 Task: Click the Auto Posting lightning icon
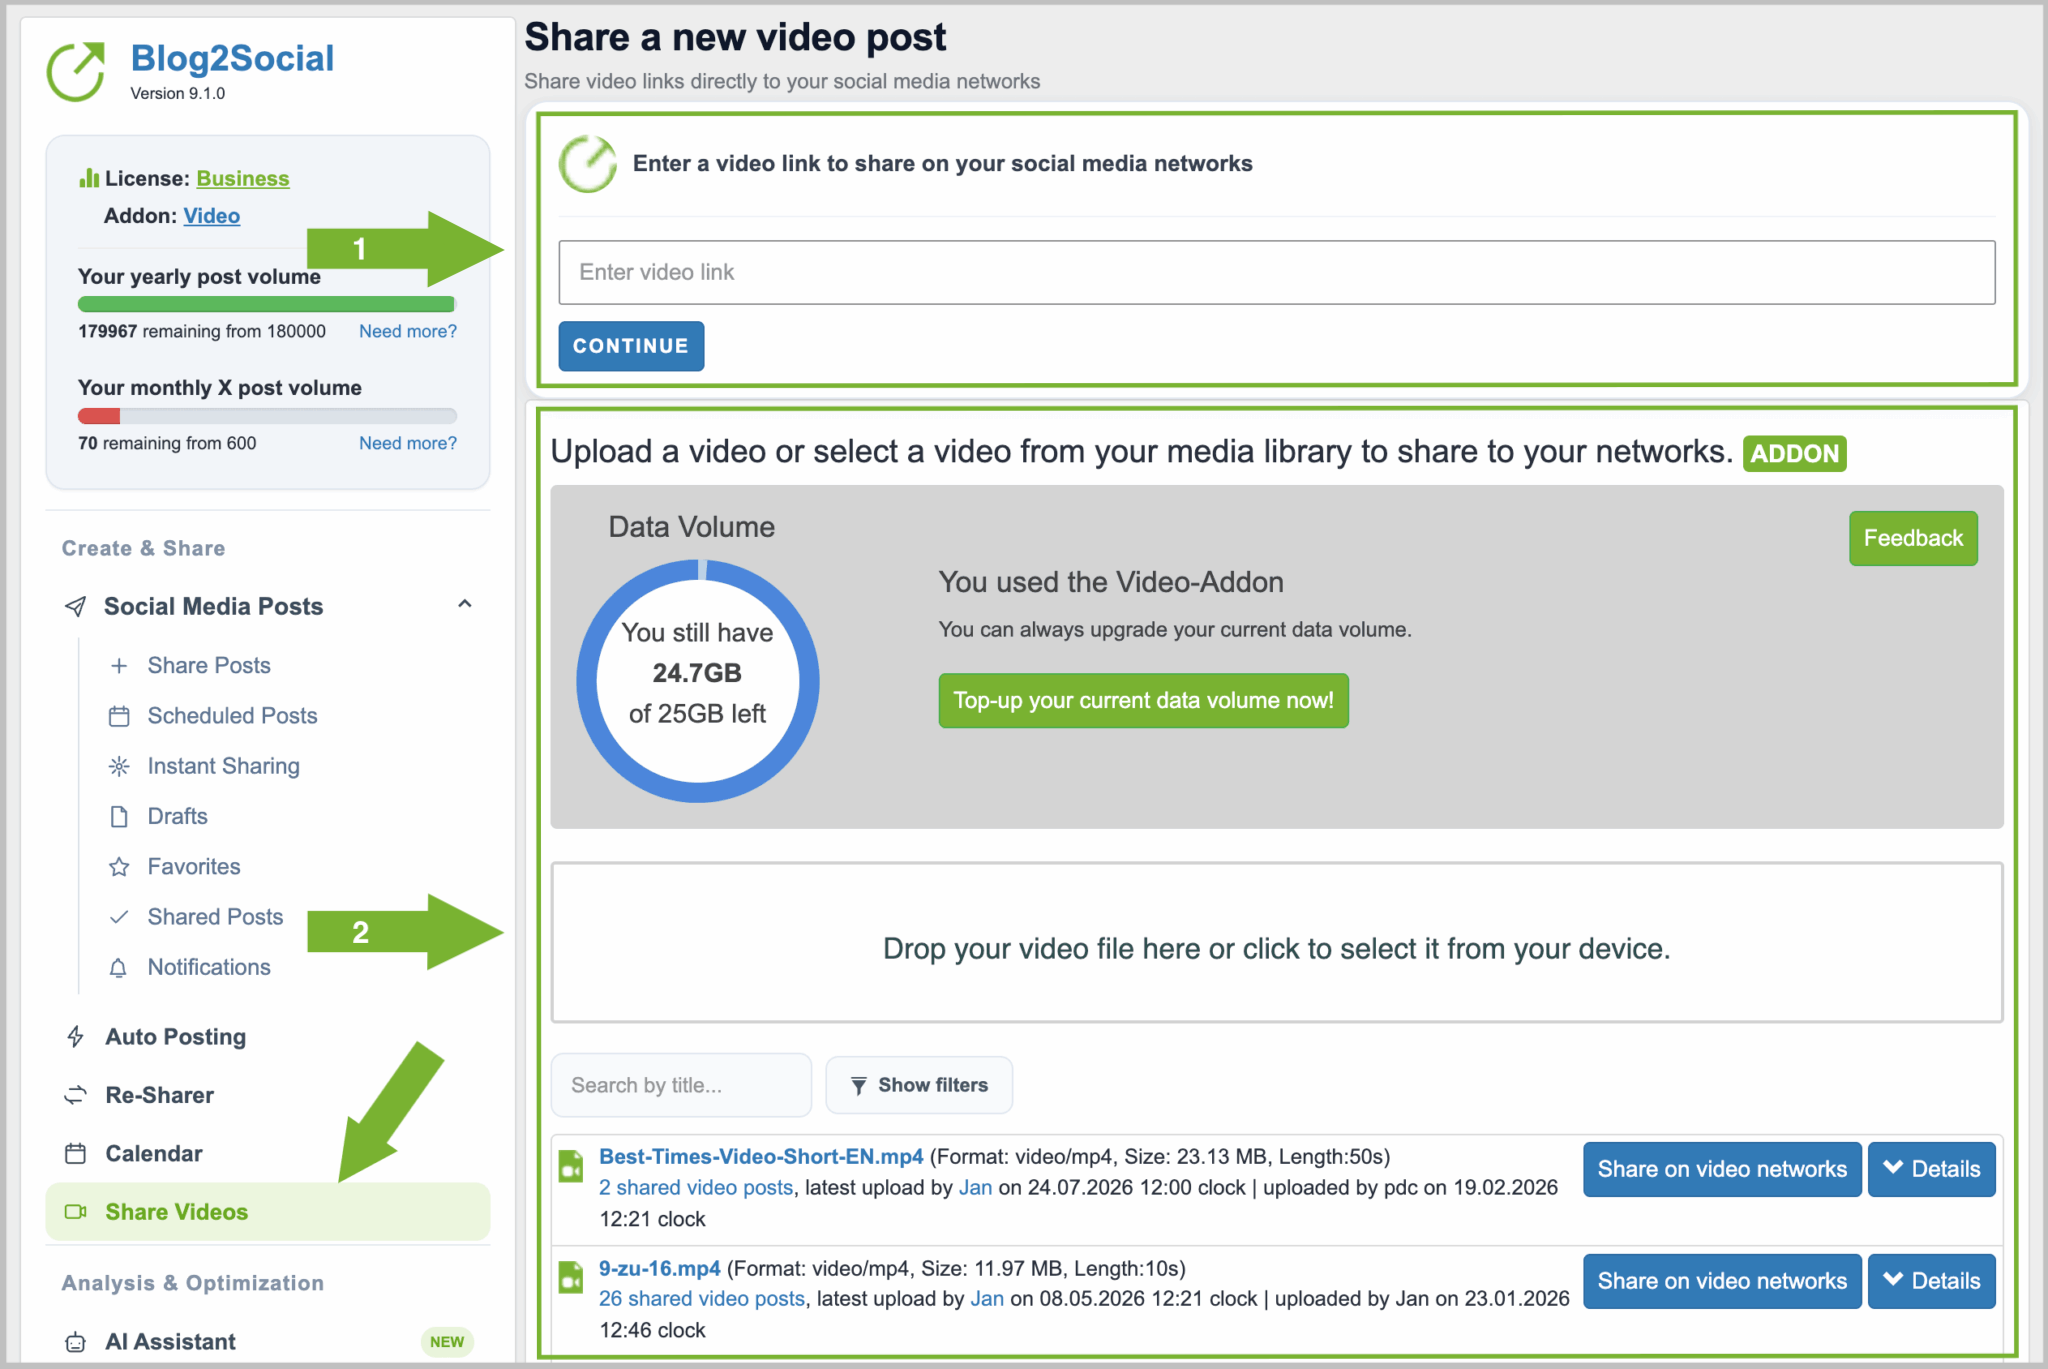click(75, 1037)
